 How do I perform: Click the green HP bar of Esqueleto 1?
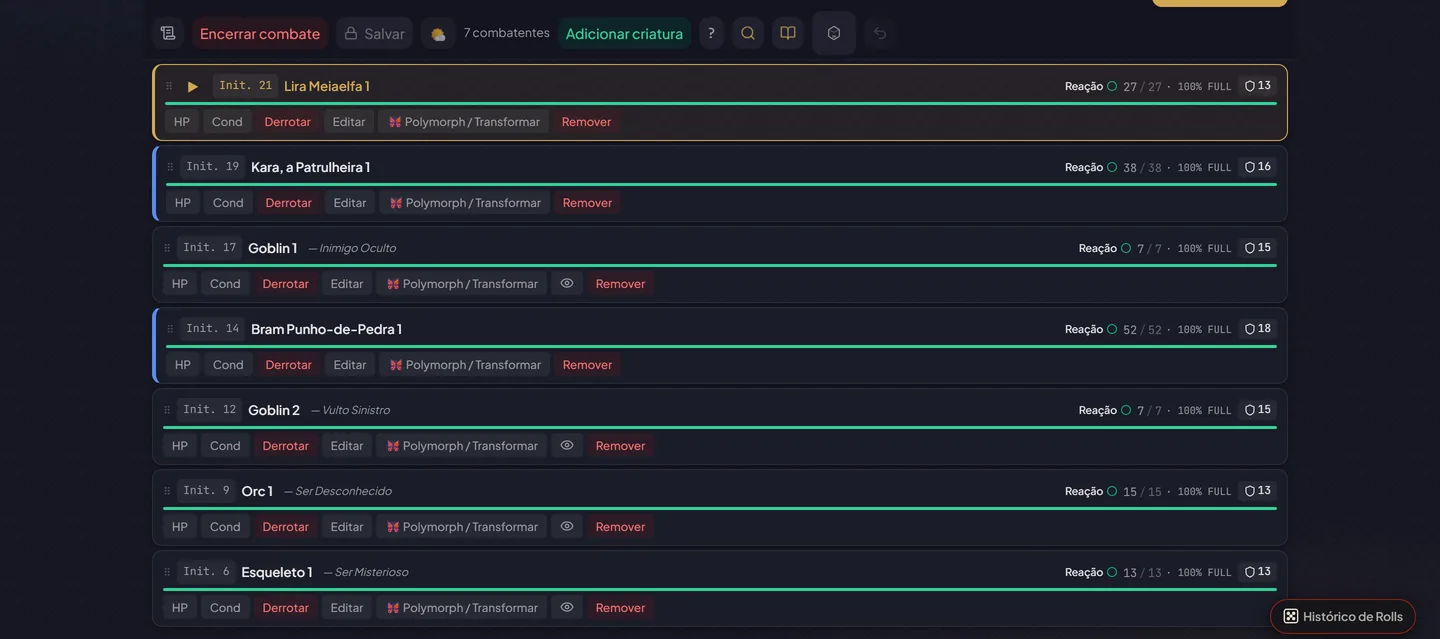[x=720, y=589]
